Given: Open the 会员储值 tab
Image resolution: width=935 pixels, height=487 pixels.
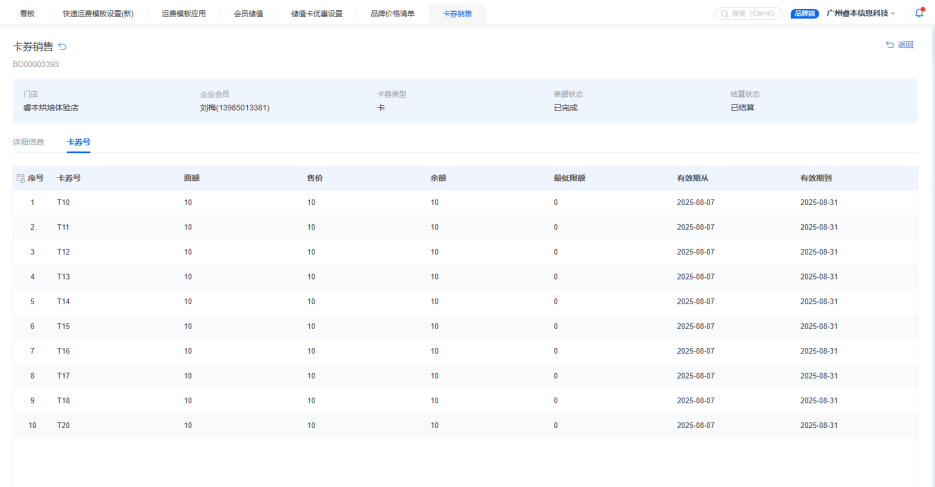Looking at the screenshot, I should click(248, 14).
